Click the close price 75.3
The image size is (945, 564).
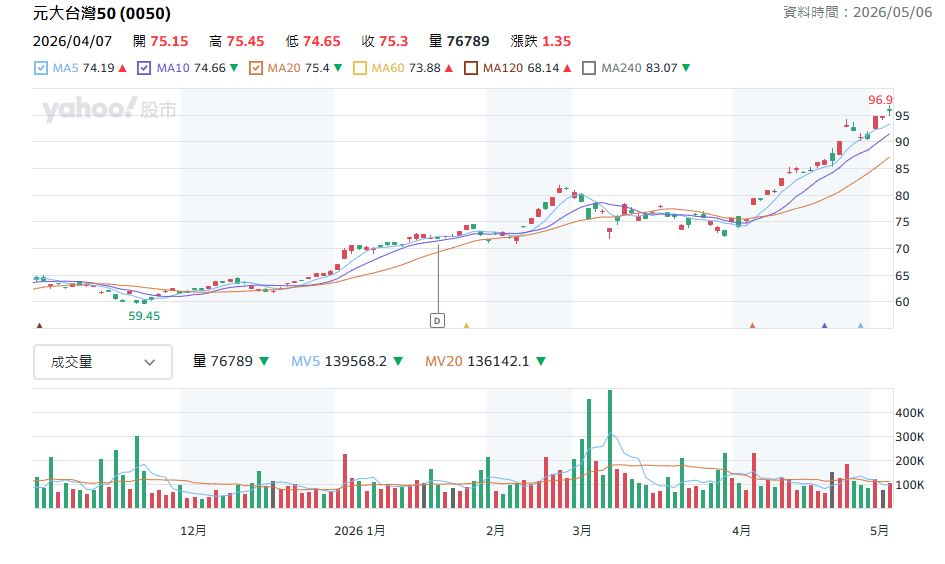click(x=394, y=42)
